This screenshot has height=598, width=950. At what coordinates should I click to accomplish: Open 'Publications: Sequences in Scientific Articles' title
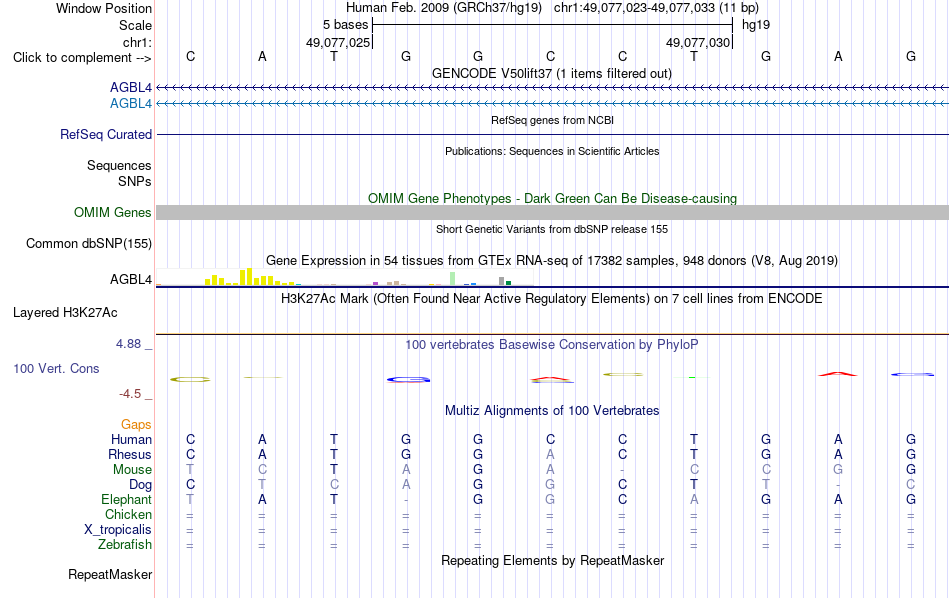pos(552,151)
